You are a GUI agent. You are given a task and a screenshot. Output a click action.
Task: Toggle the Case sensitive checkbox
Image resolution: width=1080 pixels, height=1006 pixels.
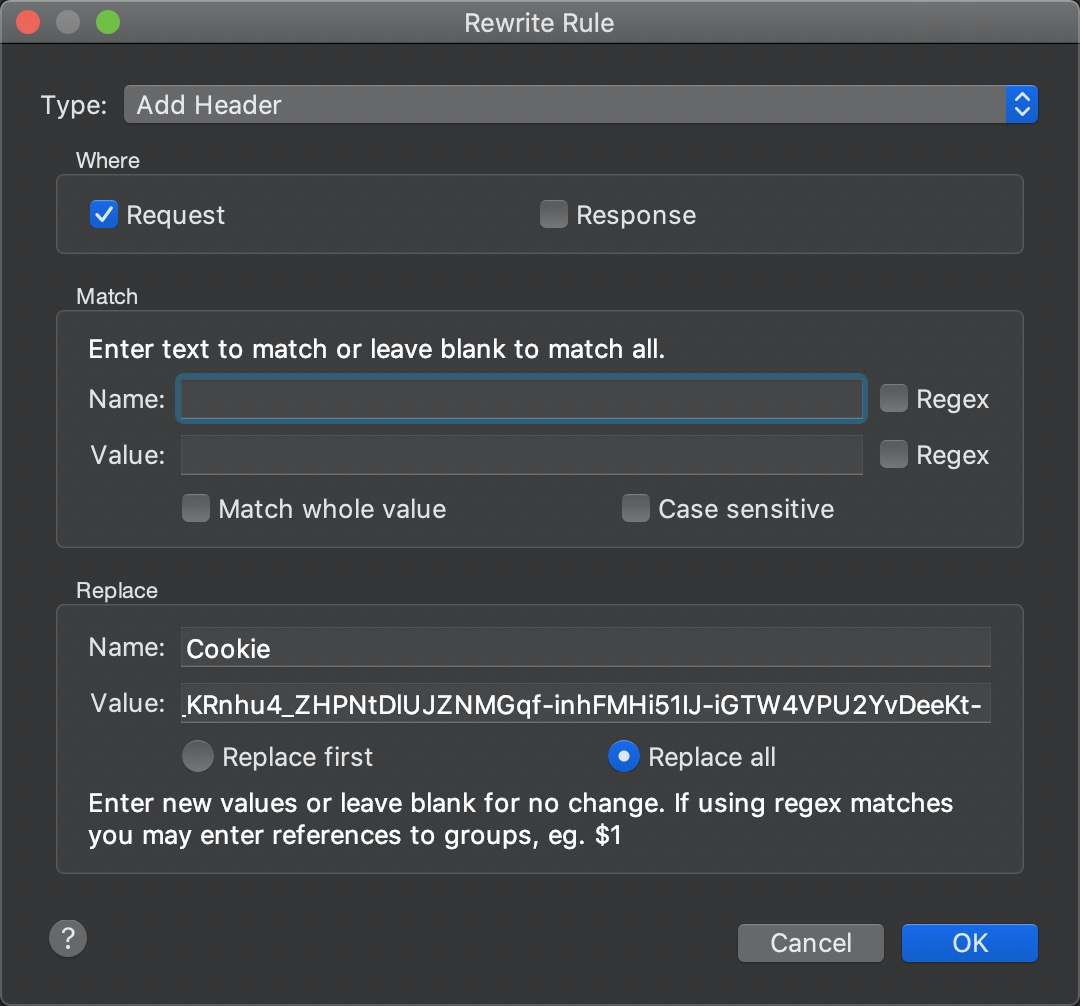tap(636, 508)
